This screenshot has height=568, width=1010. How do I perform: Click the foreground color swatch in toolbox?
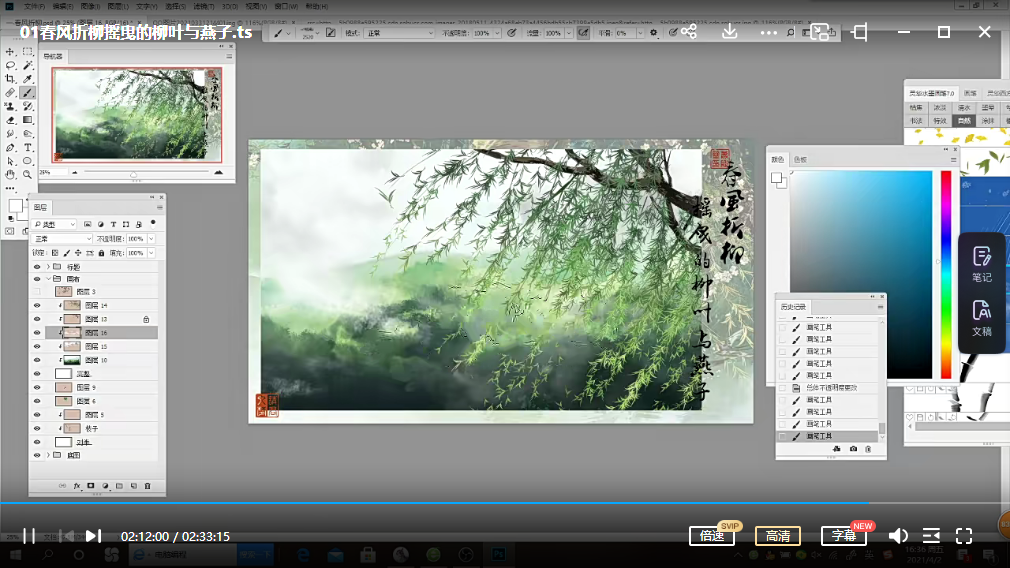(15, 206)
